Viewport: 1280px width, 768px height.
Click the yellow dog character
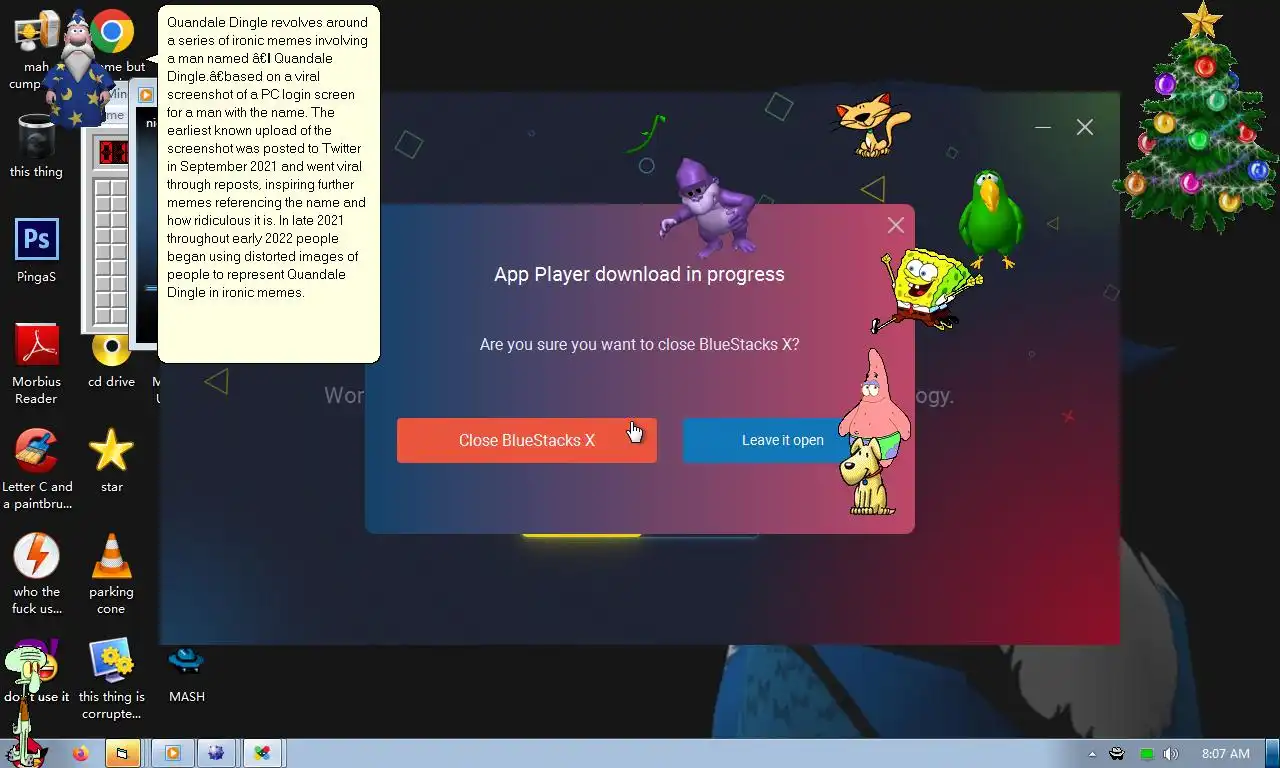867,478
